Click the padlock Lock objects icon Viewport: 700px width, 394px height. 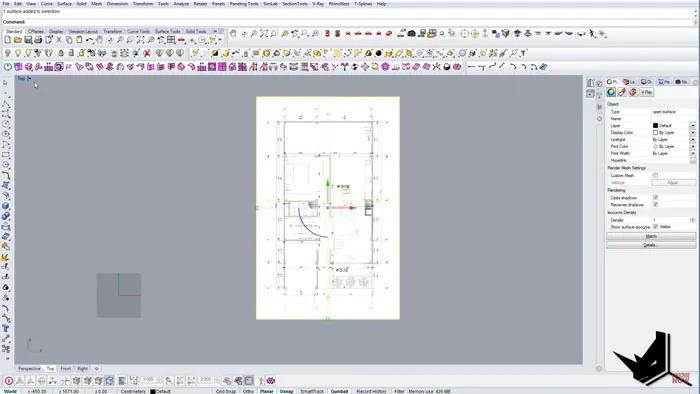click(x=61, y=53)
